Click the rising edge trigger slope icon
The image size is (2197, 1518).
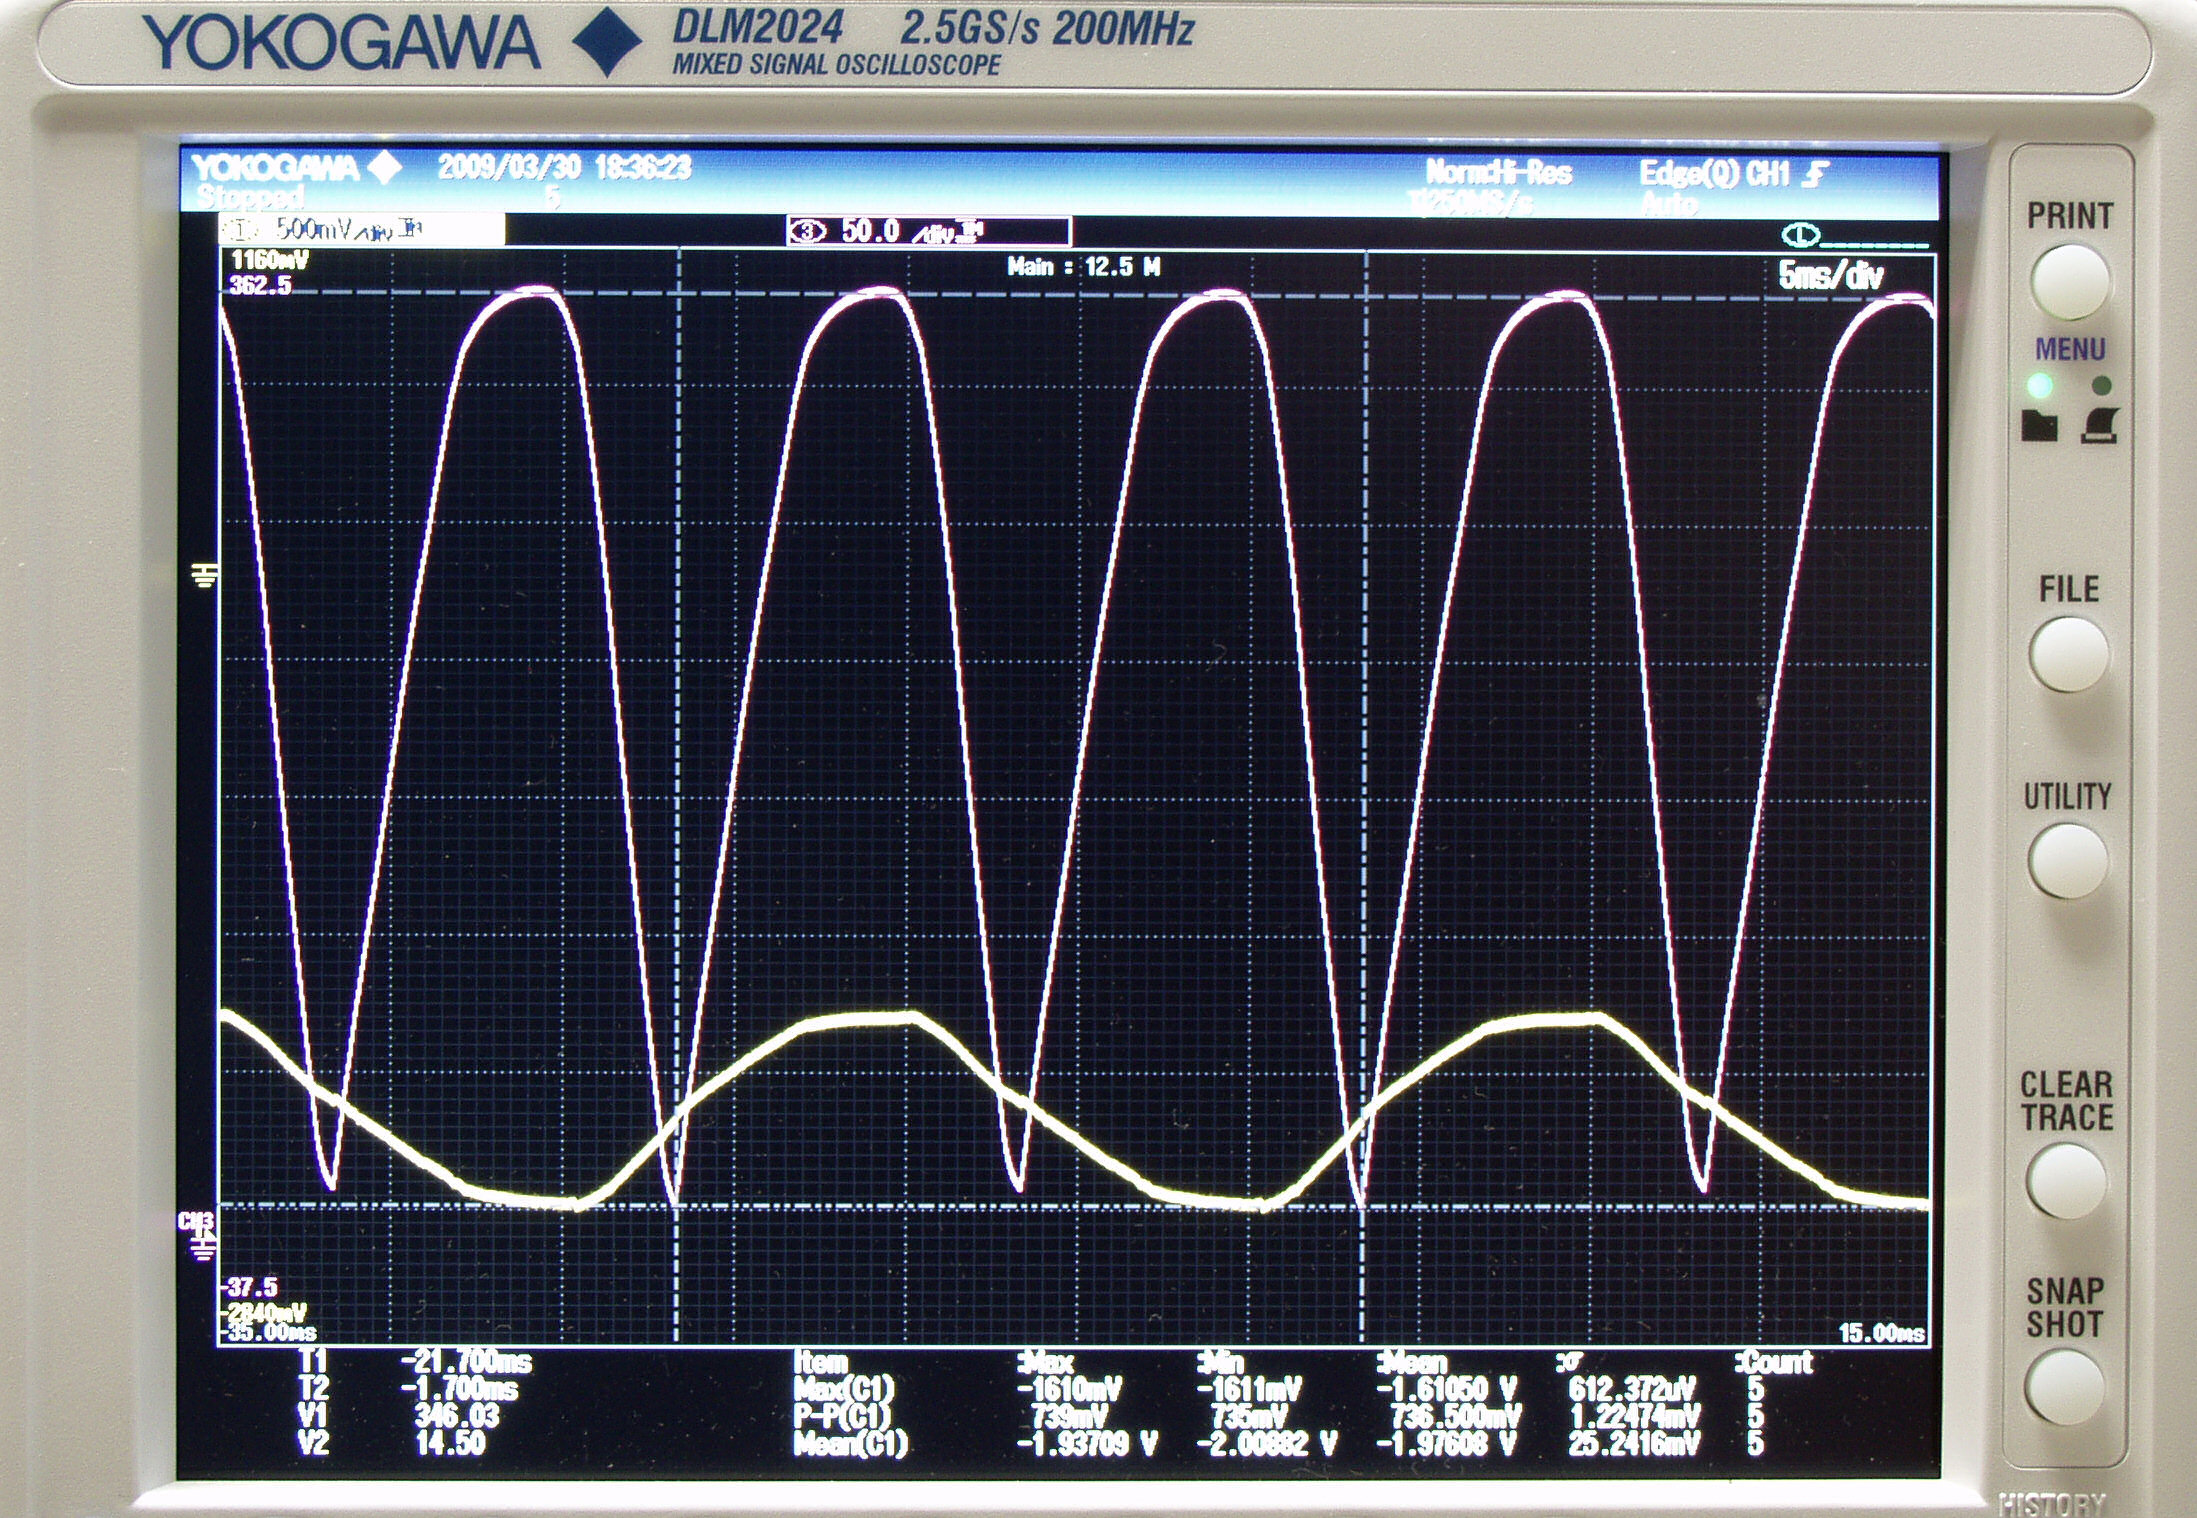pyautogui.click(x=1814, y=175)
